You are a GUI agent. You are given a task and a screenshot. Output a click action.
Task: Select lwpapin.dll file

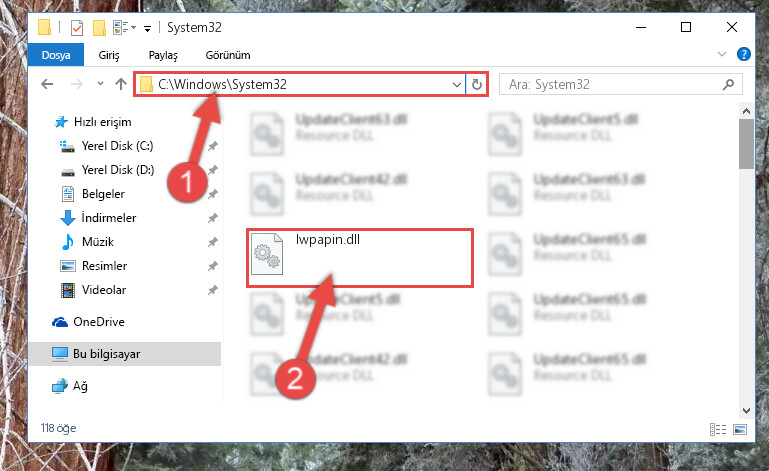tap(360, 258)
